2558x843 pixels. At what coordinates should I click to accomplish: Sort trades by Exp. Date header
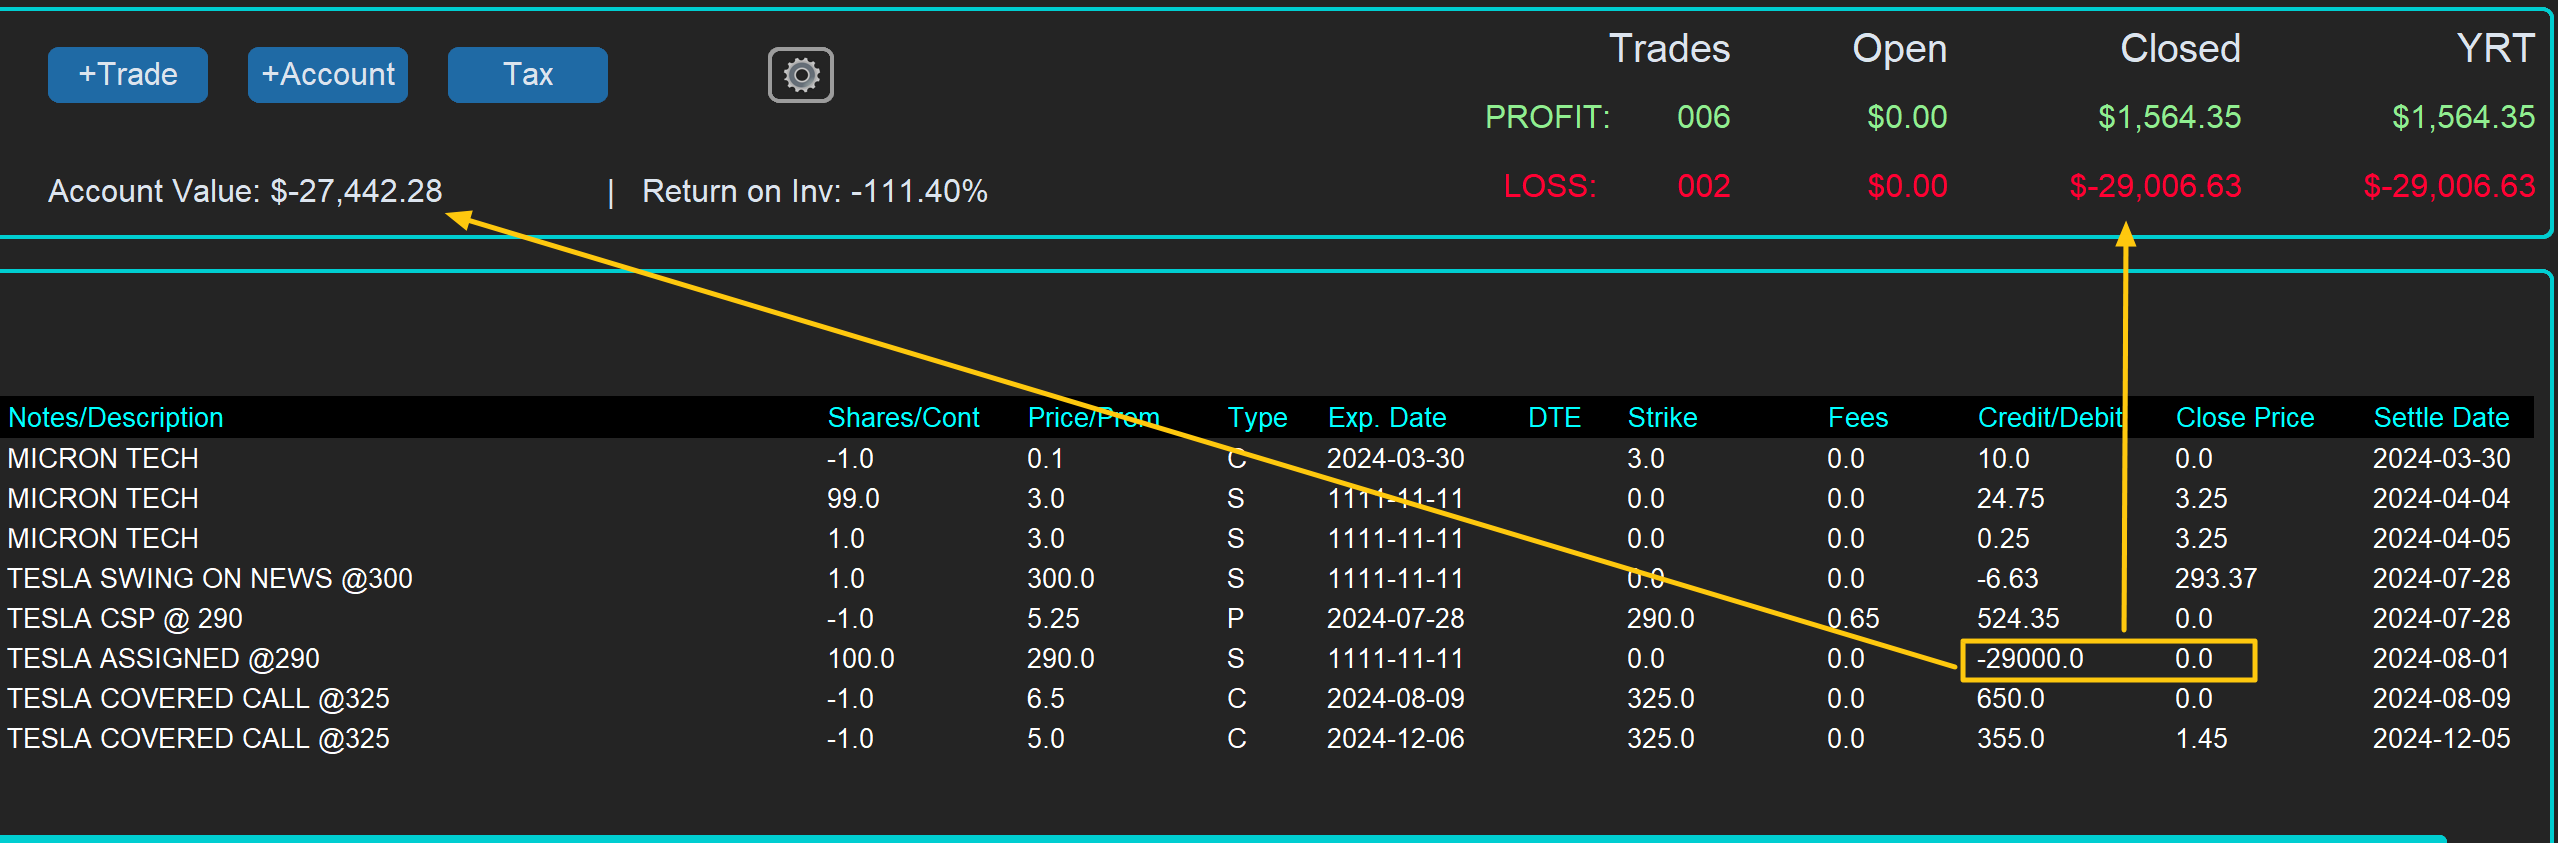1387,418
